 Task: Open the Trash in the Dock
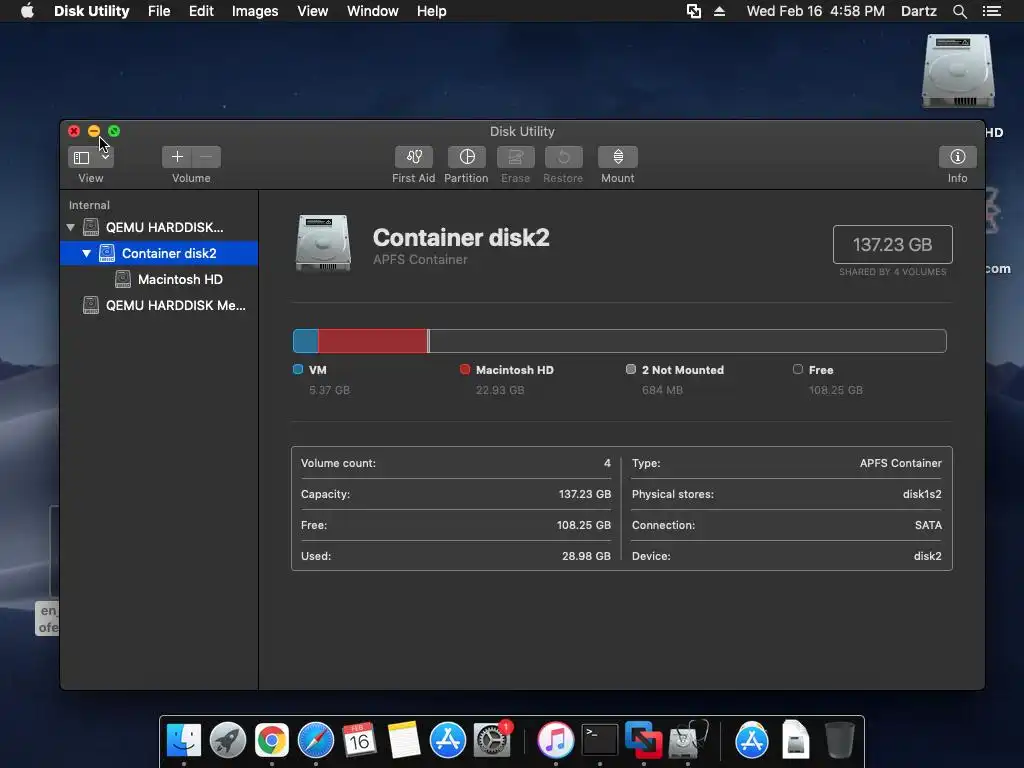839,740
